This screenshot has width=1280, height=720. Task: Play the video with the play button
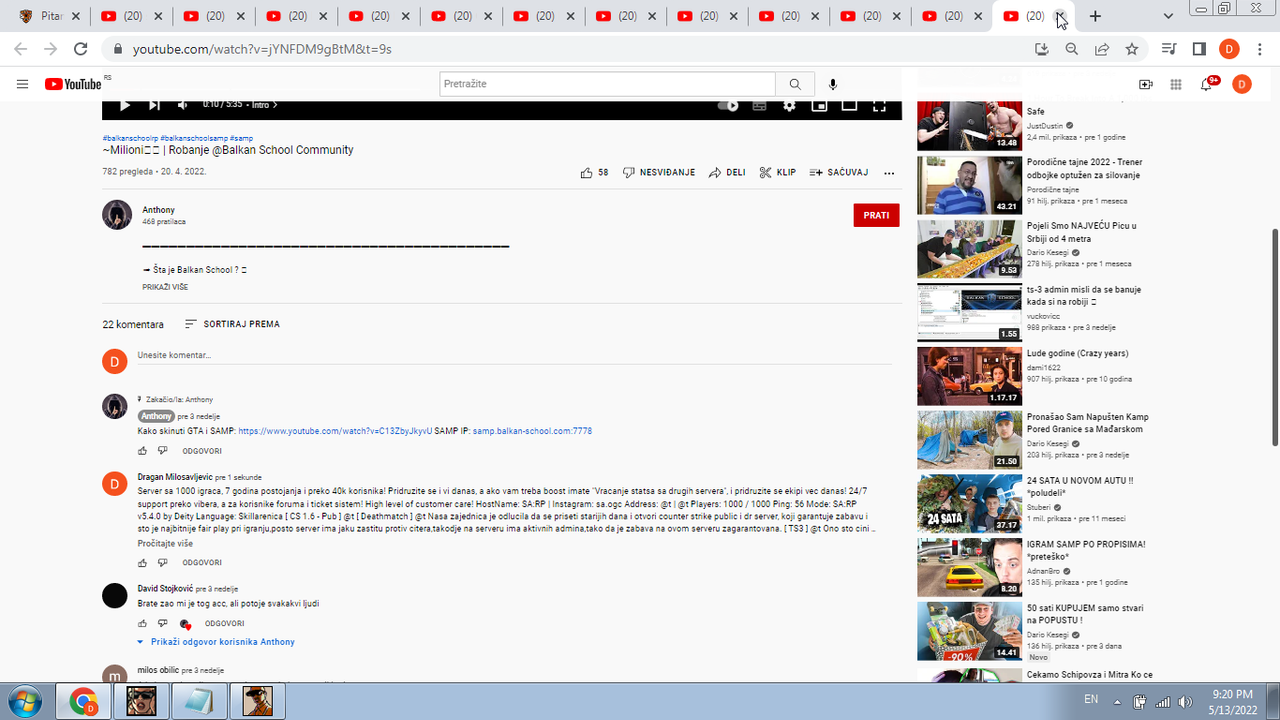coord(125,105)
